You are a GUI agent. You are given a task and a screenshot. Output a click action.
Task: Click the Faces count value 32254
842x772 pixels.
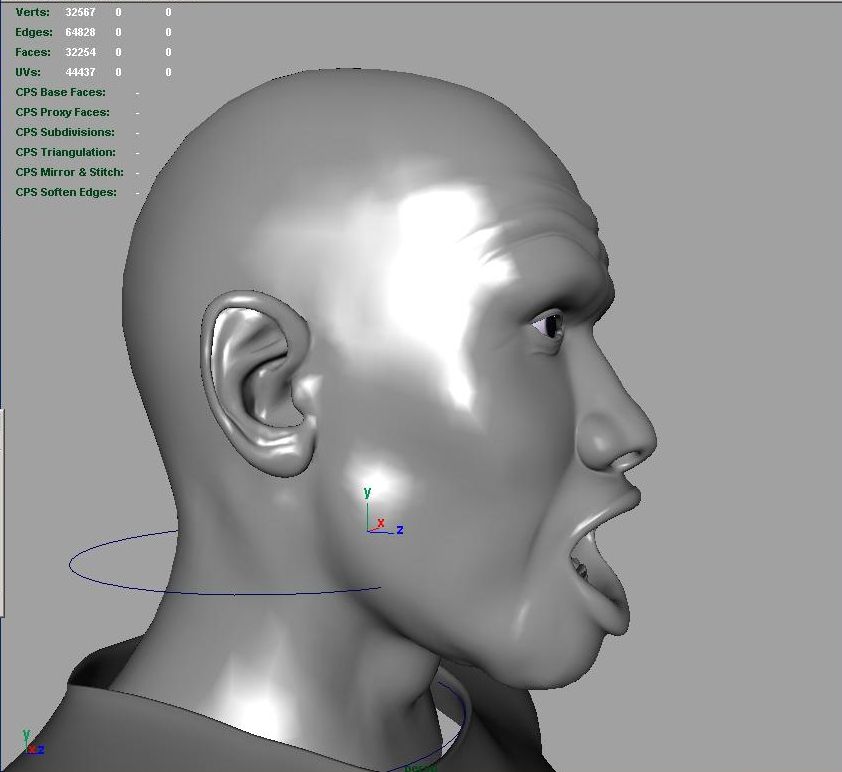point(80,52)
